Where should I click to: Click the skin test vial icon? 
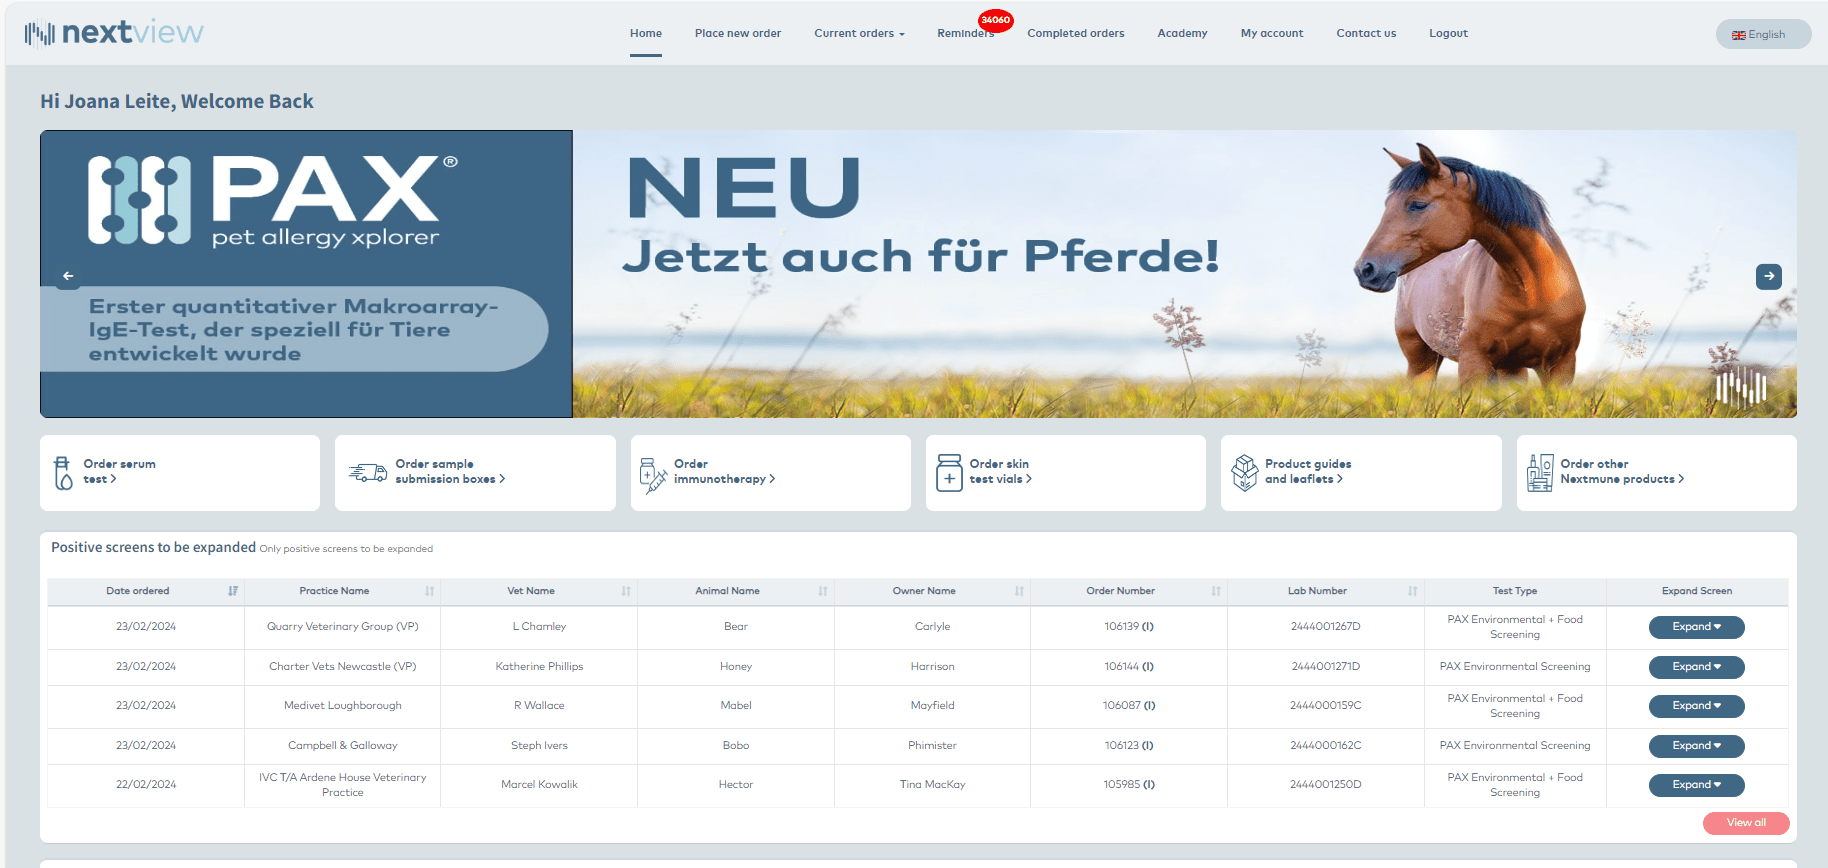(x=949, y=472)
